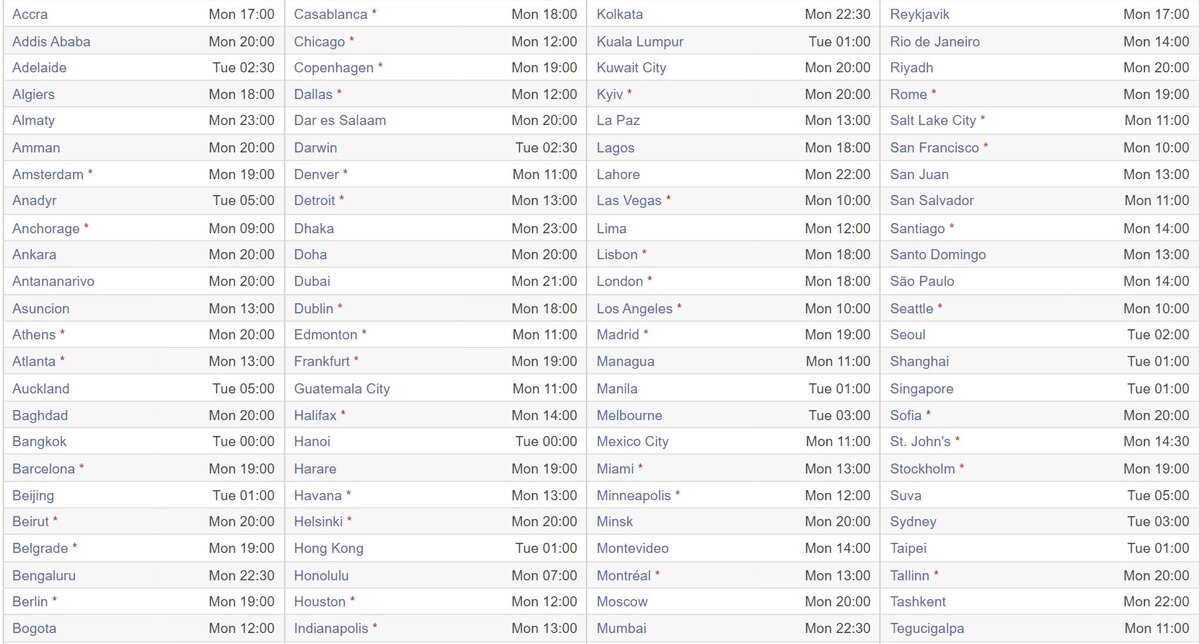The image size is (1200, 644).
Task: Select the Anchorage city link
Action: 46,228
